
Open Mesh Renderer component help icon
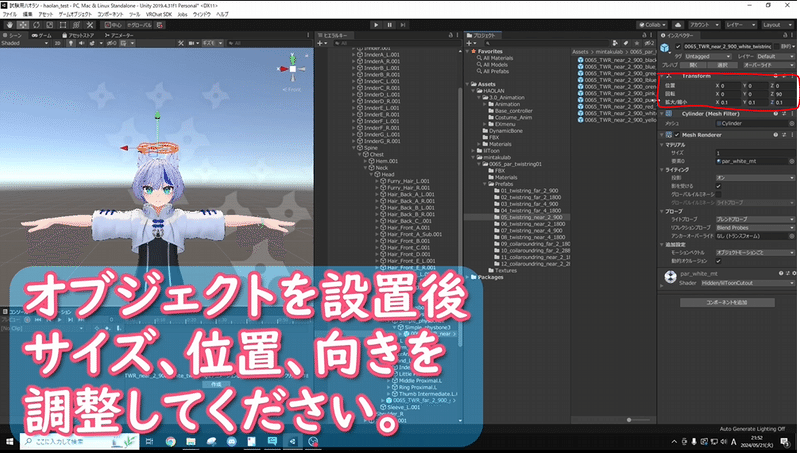point(776,135)
